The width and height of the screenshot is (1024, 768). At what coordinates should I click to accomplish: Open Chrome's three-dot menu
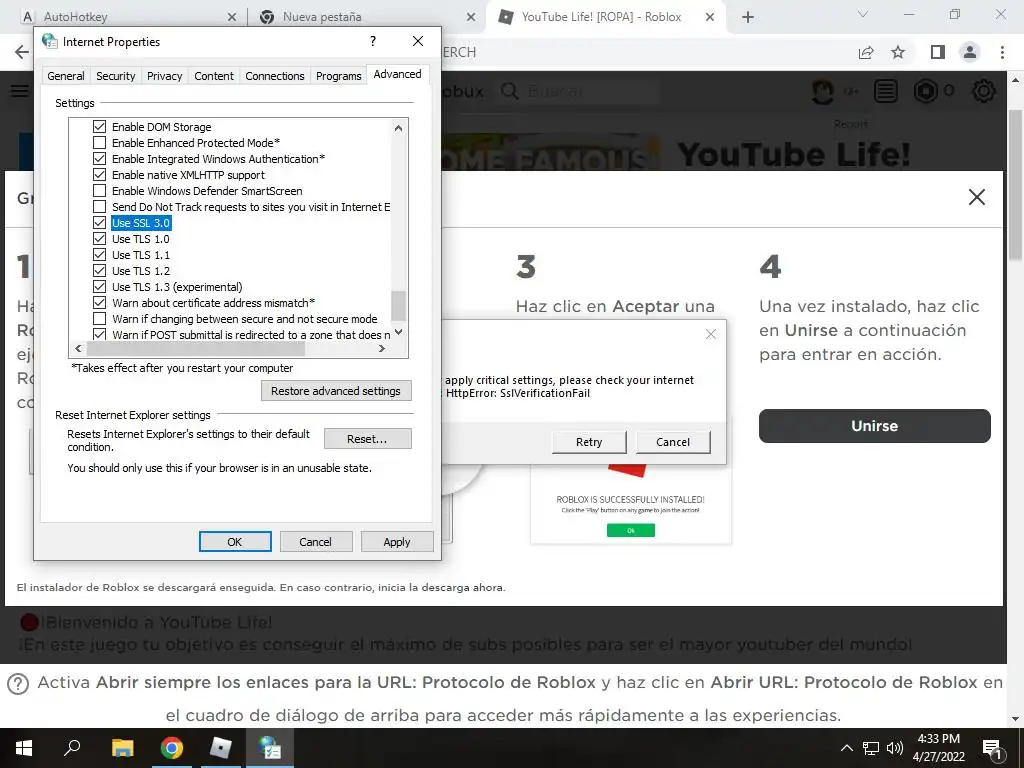point(1002,52)
